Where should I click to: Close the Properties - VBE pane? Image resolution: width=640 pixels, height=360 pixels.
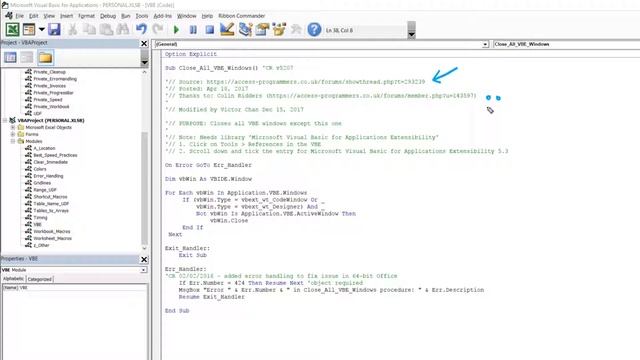tap(144, 259)
